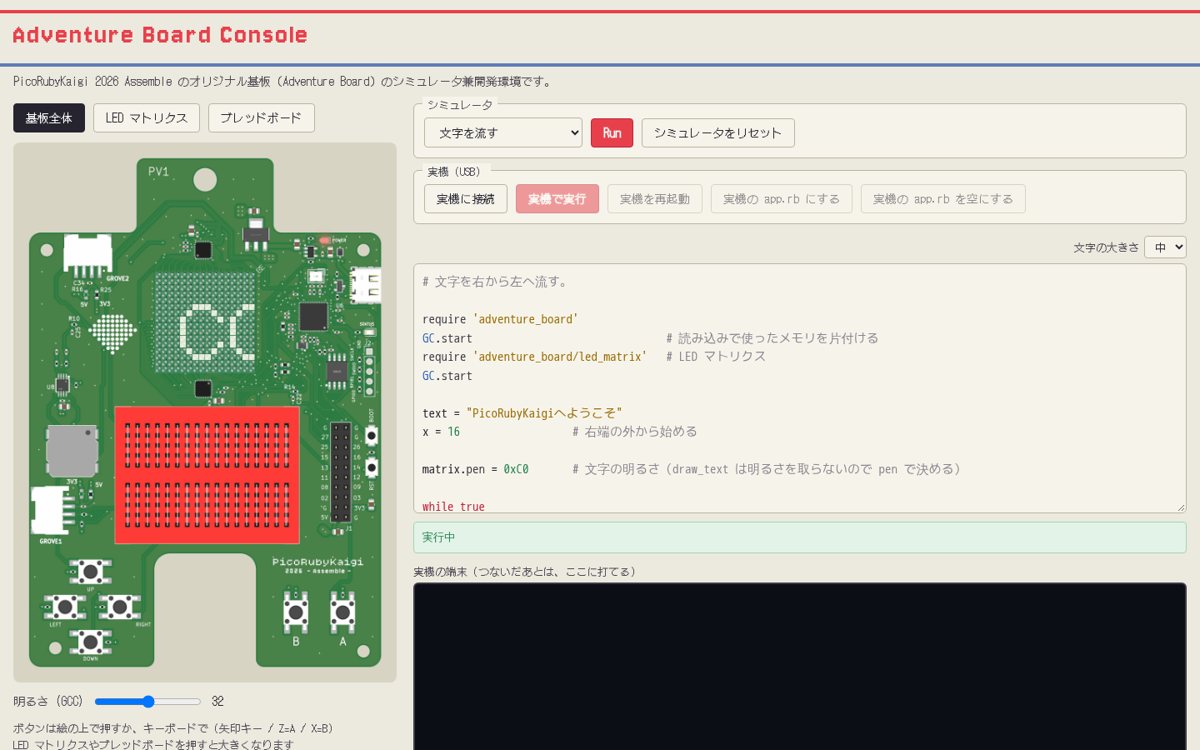Click 実機の app.rb にする button
The image size is (1200, 750).
point(782,199)
